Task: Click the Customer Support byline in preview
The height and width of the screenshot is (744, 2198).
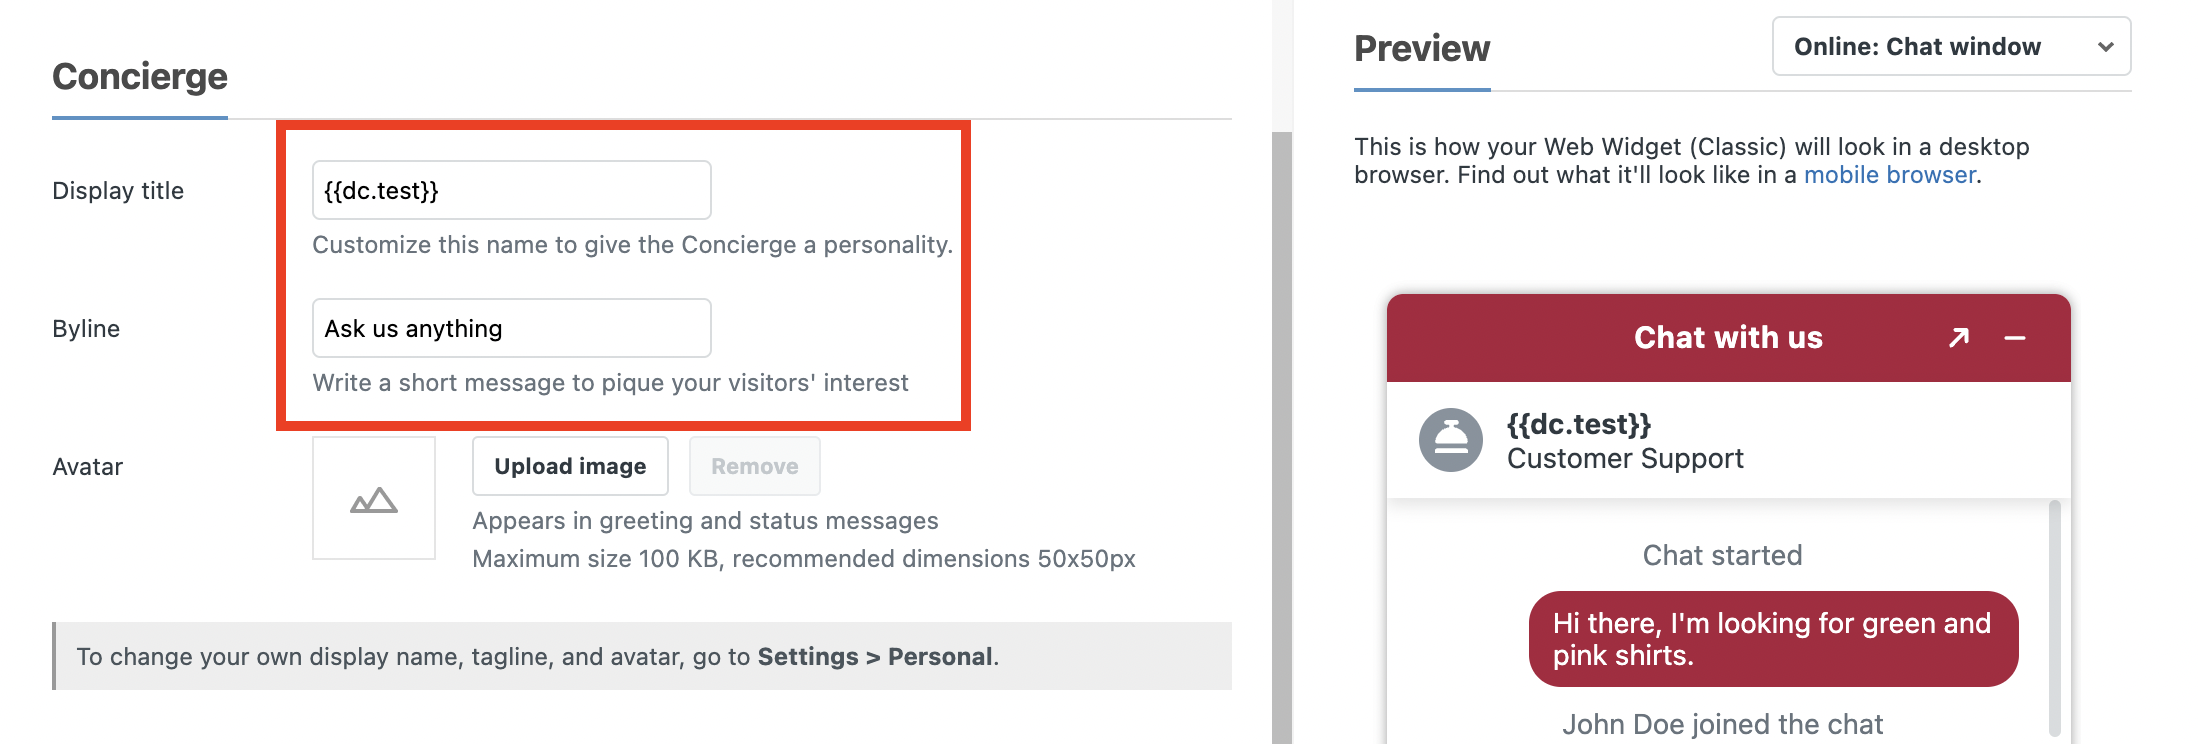Action: click(1624, 459)
